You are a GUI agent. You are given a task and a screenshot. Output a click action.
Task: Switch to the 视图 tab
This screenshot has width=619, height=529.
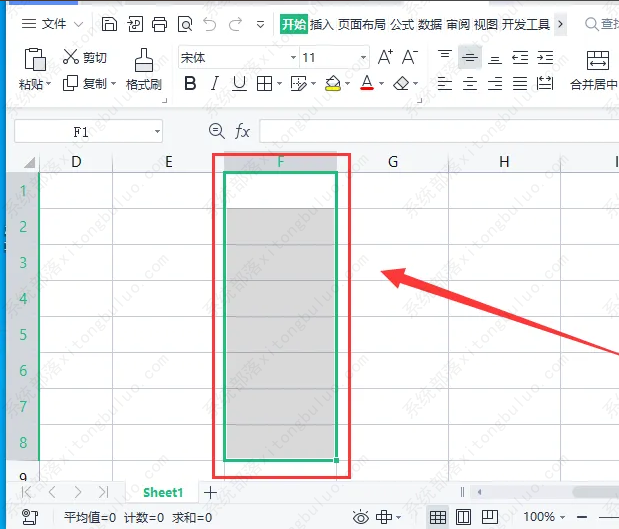(x=486, y=24)
